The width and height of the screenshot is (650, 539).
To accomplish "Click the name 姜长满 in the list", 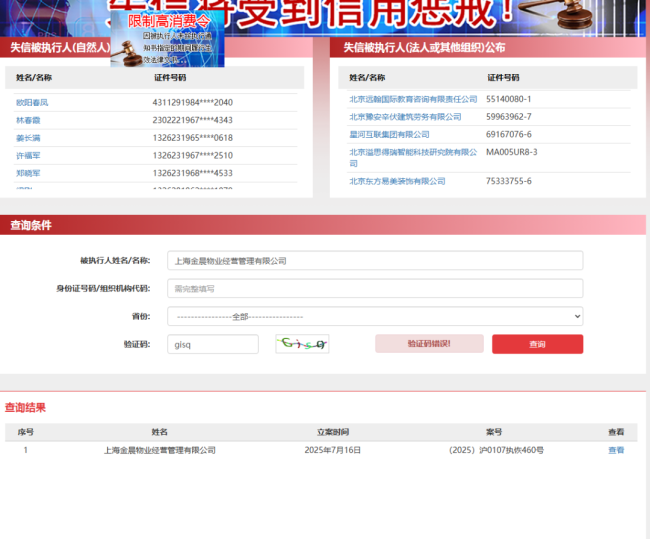I will [x=29, y=138].
